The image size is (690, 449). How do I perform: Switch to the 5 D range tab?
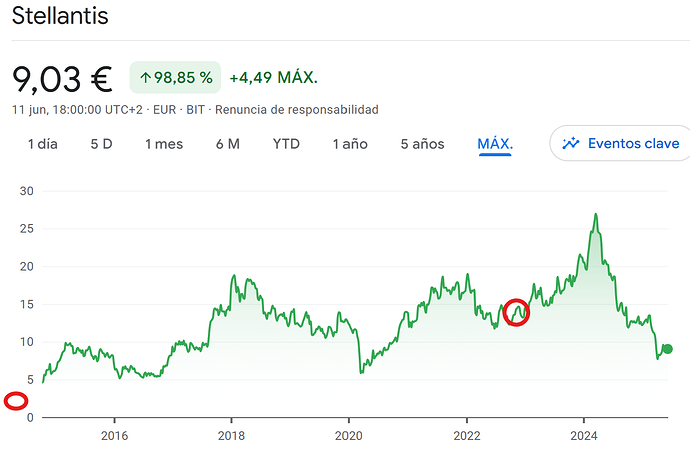tap(101, 144)
